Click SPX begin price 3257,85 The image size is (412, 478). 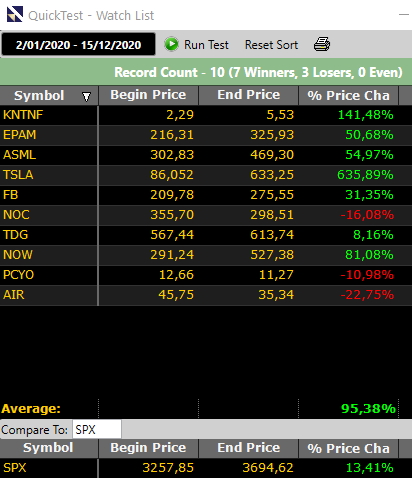pos(168,468)
